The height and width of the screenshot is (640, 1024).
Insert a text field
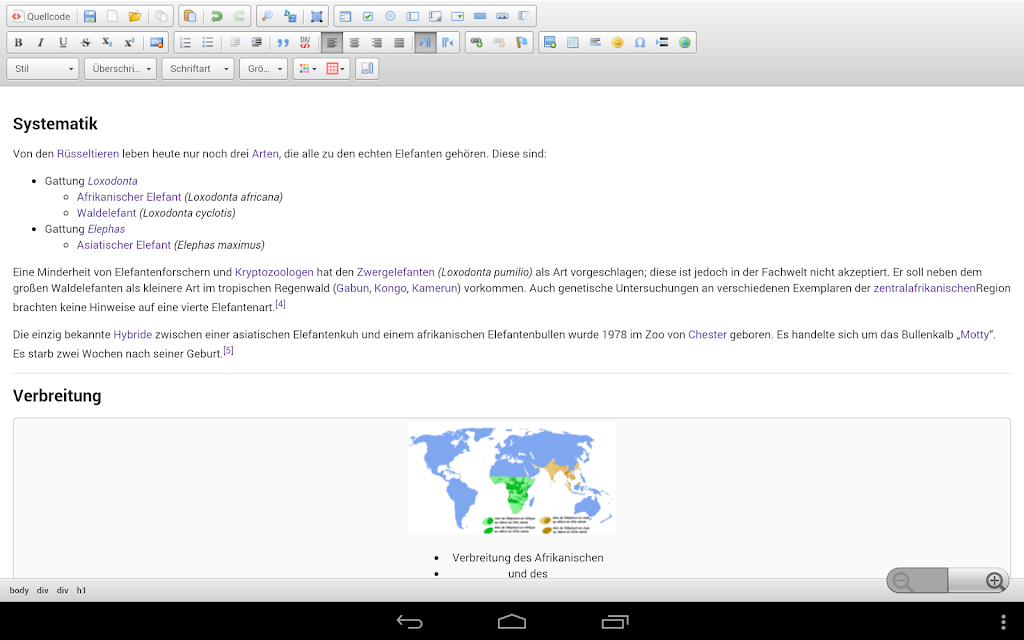[x=413, y=16]
